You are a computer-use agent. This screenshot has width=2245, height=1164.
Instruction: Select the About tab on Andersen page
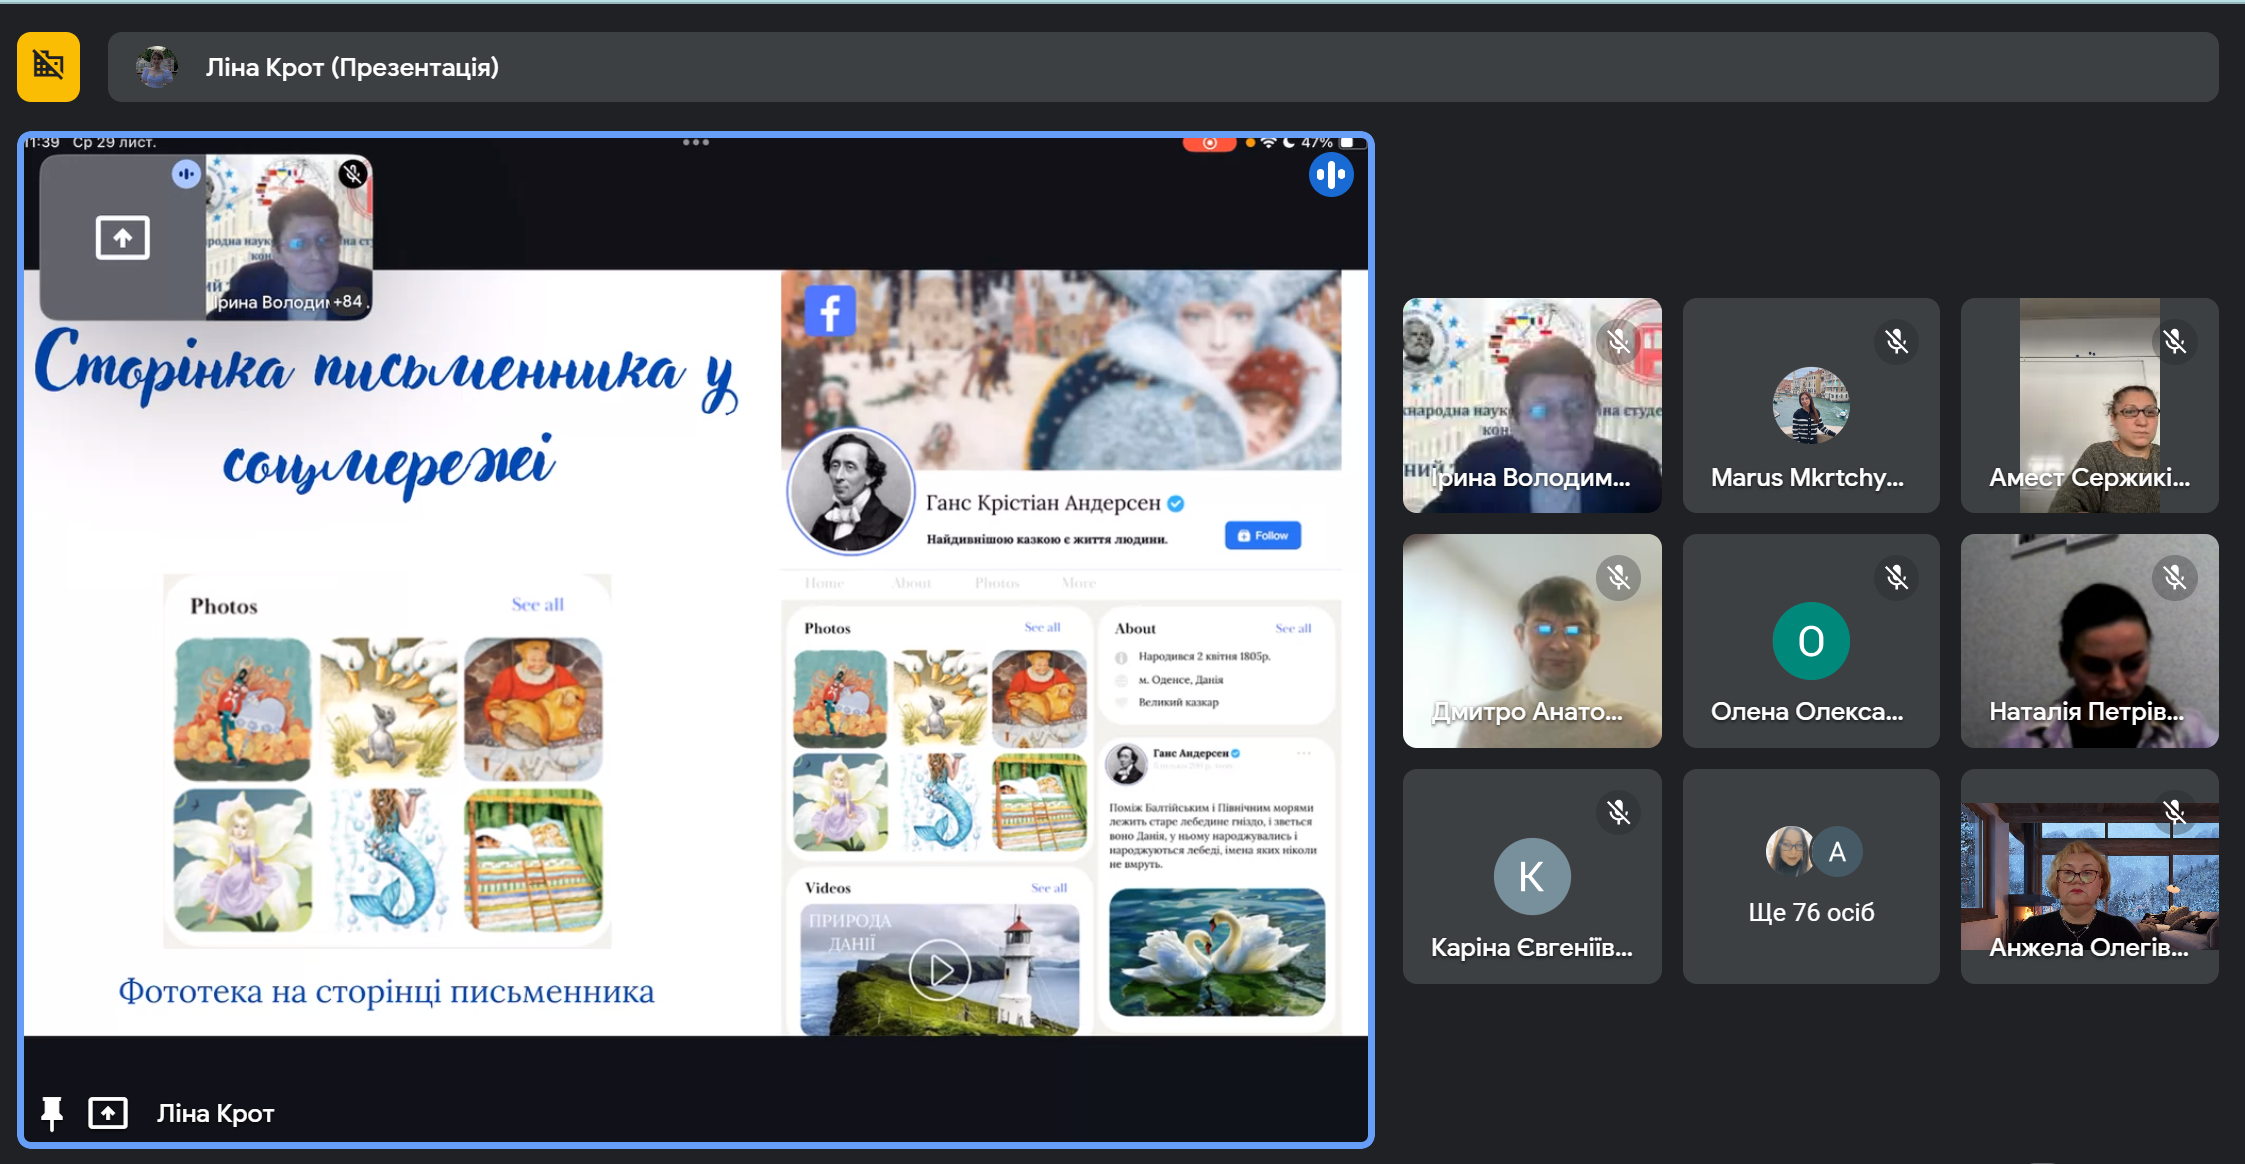click(911, 583)
